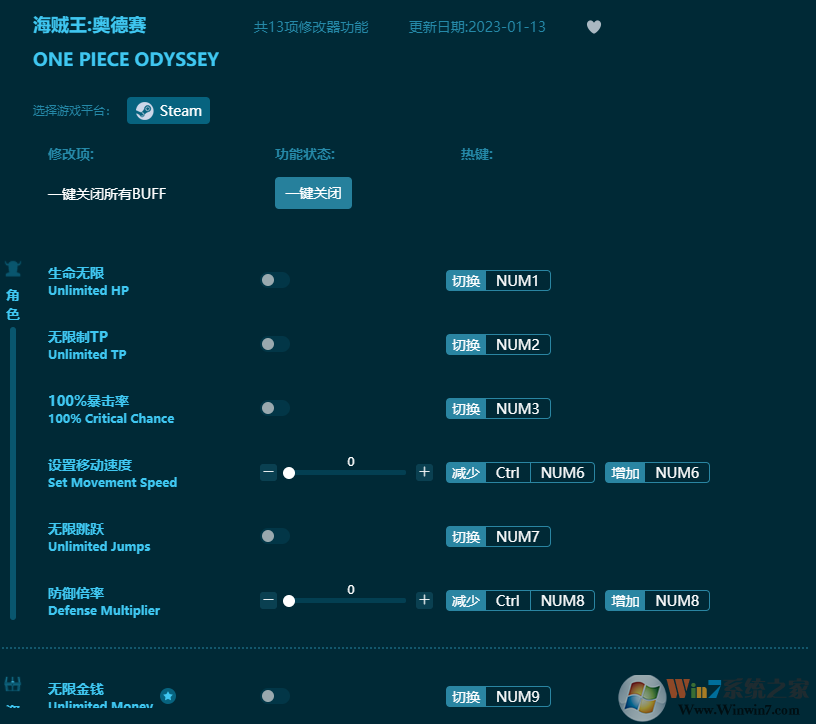Click minus button for Movement Speed
Screen dimensions: 816x724
(269, 472)
